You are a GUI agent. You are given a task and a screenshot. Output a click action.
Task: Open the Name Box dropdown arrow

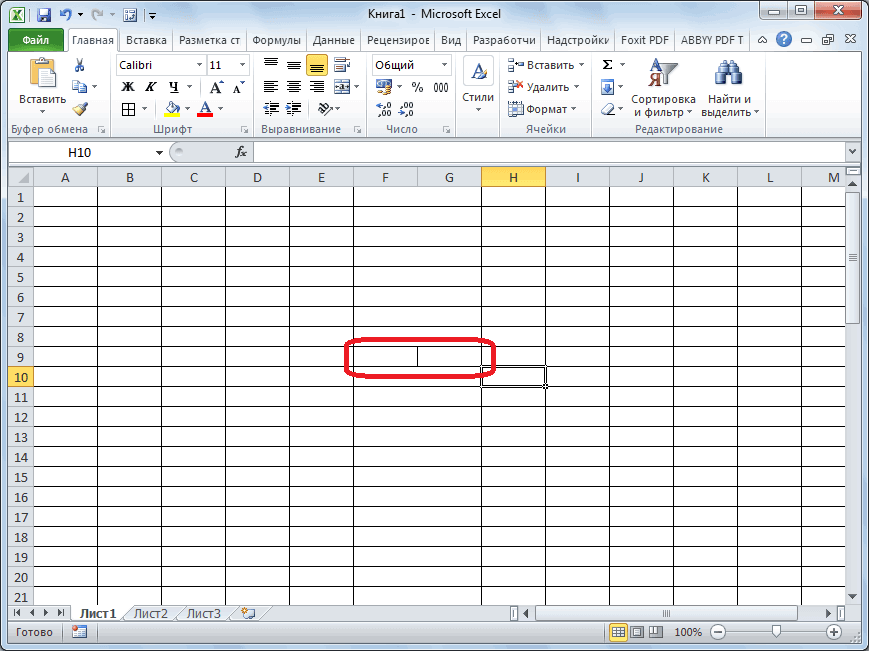159,152
